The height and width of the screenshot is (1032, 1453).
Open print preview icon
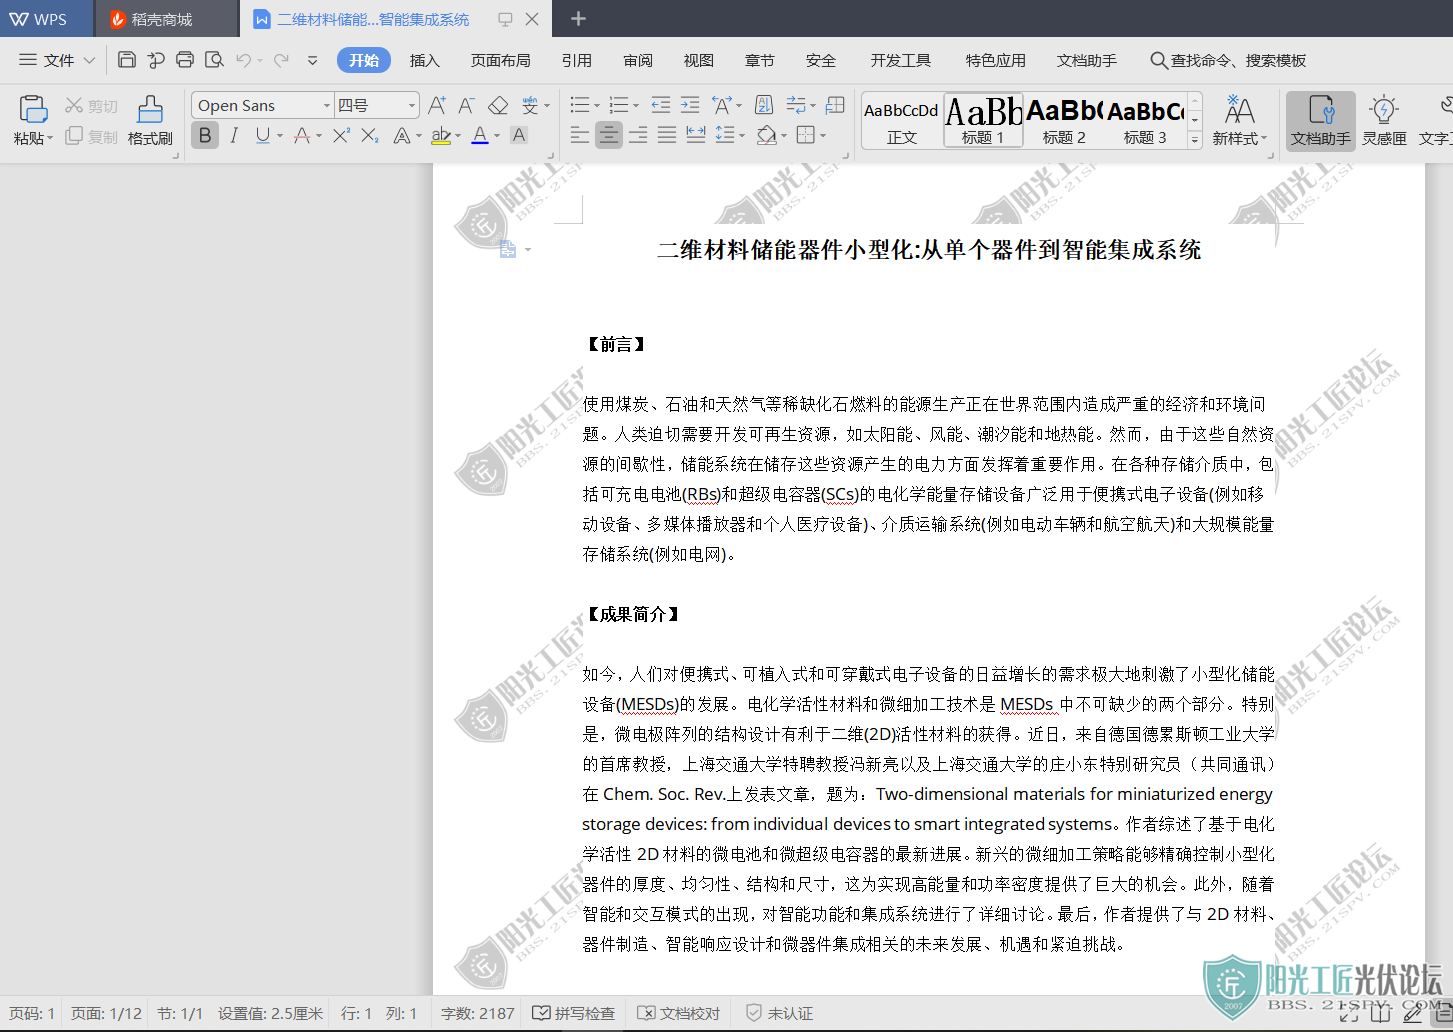click(x=214, y=60)
